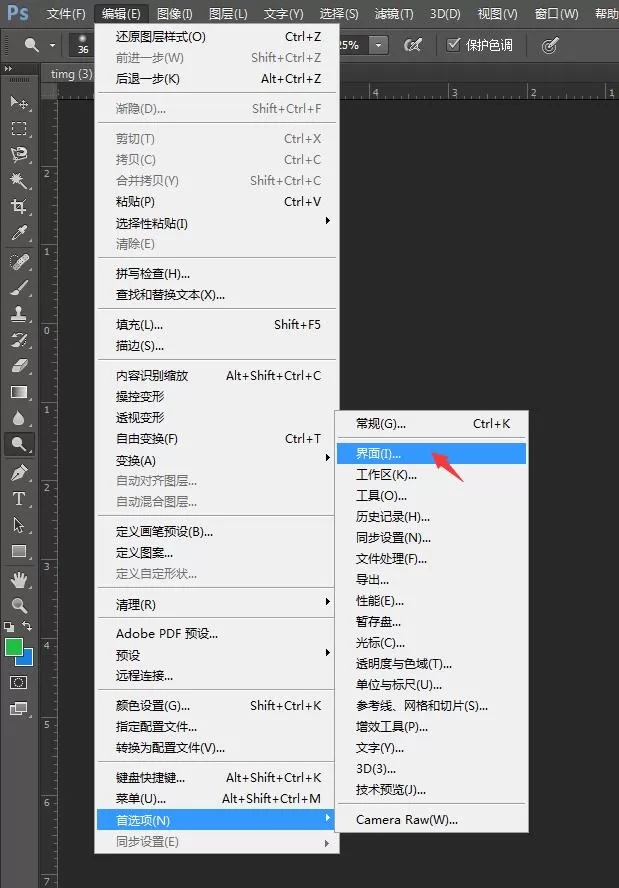Select the Path Selection tool
Viewport: 619px width, 888px height.
pyautogui.click(x=19, y=525)
